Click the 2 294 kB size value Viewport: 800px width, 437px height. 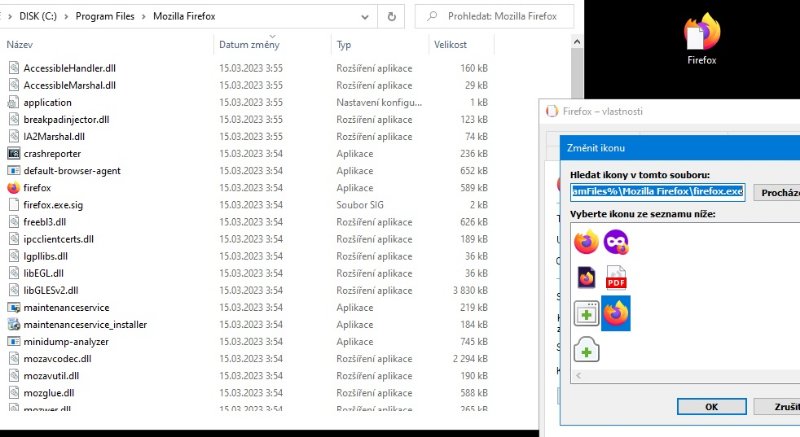(470, 358)
